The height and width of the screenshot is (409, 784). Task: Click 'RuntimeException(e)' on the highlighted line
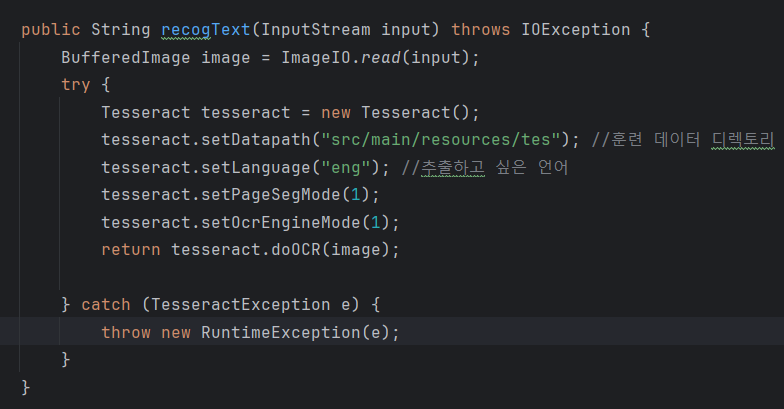click(296, 332)
